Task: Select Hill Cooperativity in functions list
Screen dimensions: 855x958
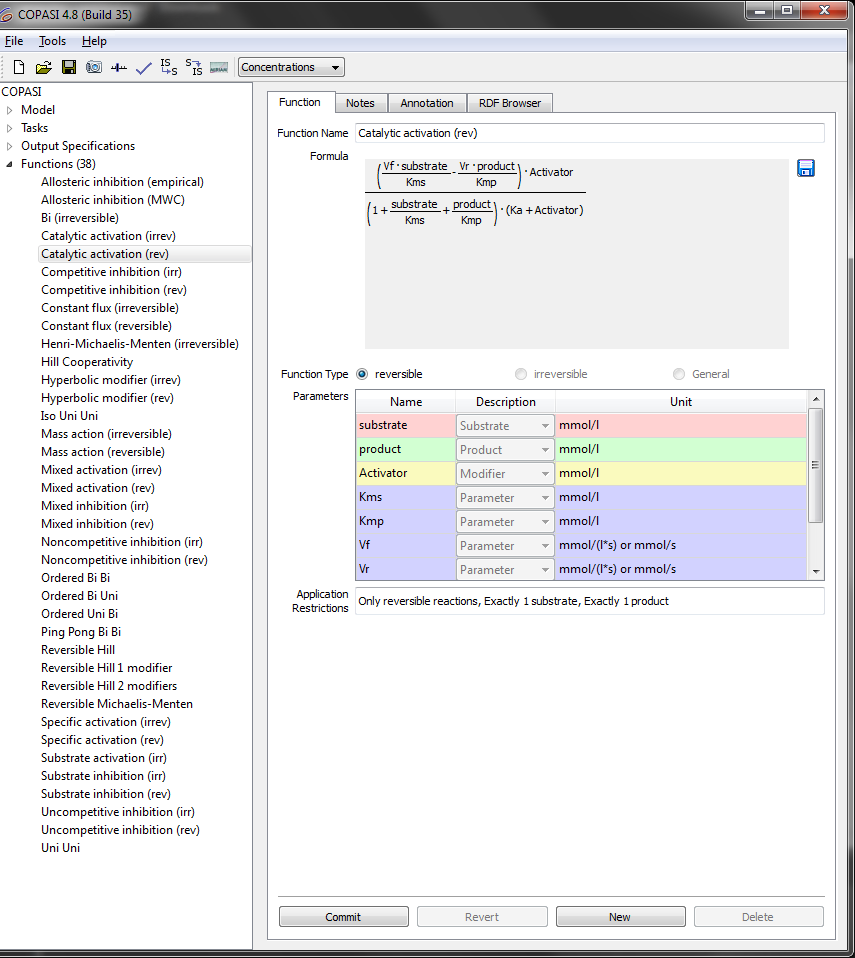Action: (87, 362)
